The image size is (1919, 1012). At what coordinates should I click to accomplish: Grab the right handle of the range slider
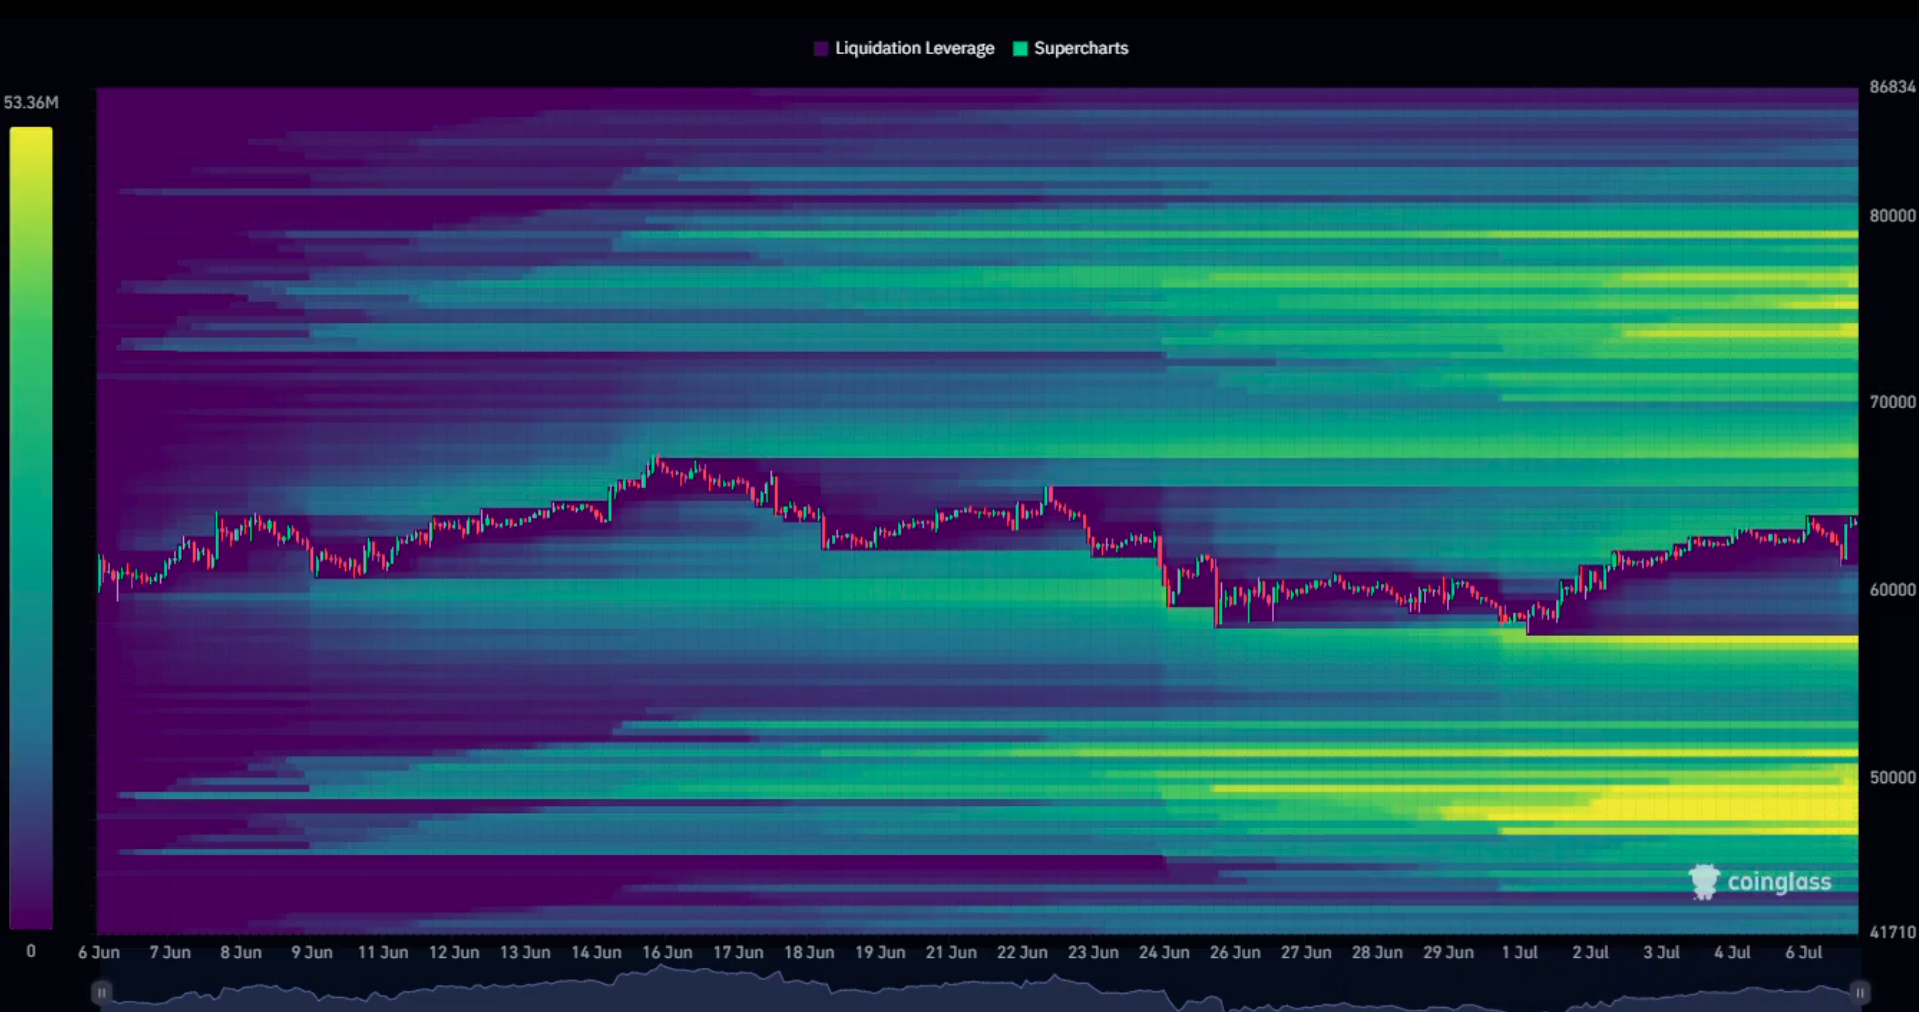point(1859,993)
